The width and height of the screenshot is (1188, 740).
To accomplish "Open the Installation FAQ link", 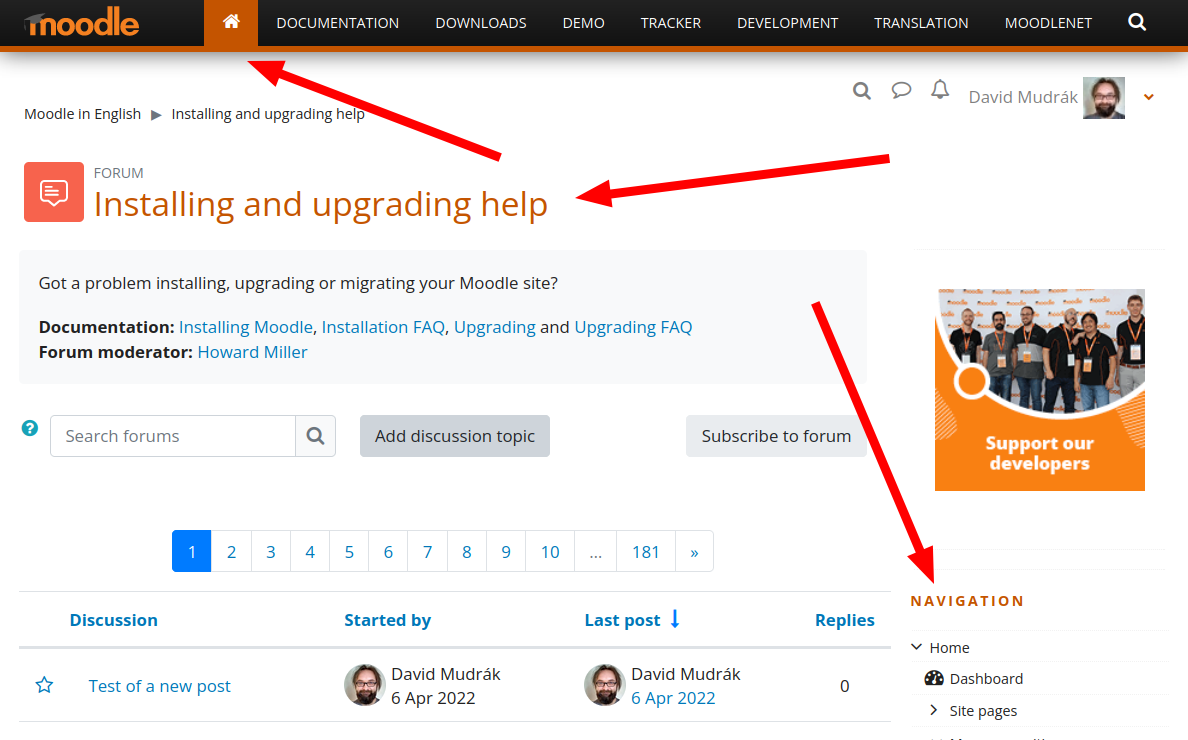I will coord(383,327).
